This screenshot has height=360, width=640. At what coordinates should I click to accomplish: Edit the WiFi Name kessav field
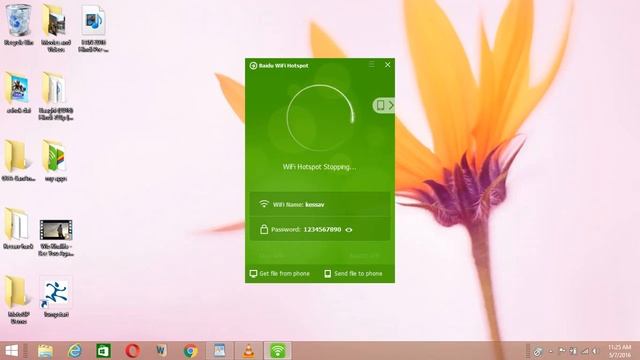tap(320, 204)
